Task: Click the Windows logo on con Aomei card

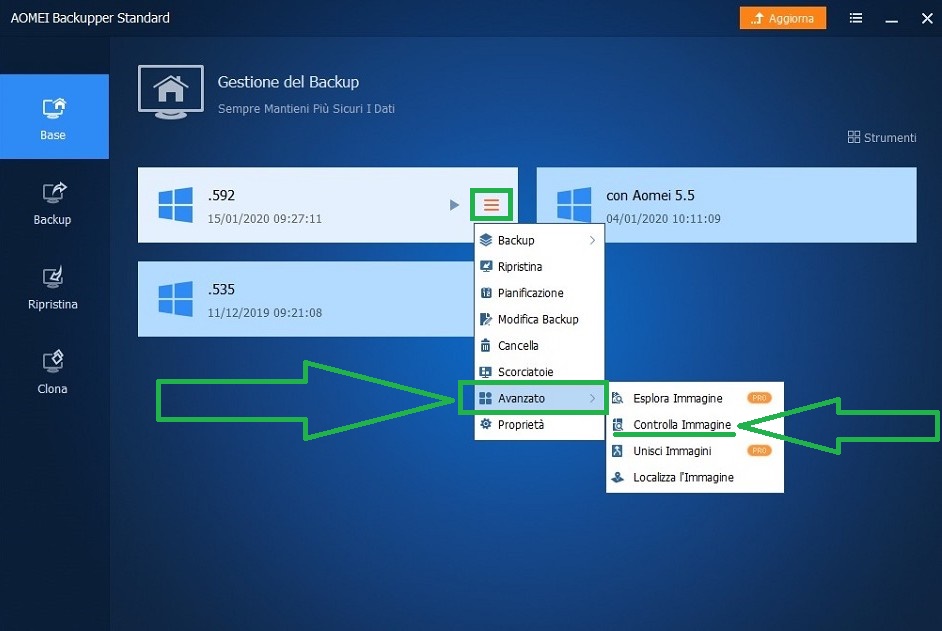Action: click(574, 205)
